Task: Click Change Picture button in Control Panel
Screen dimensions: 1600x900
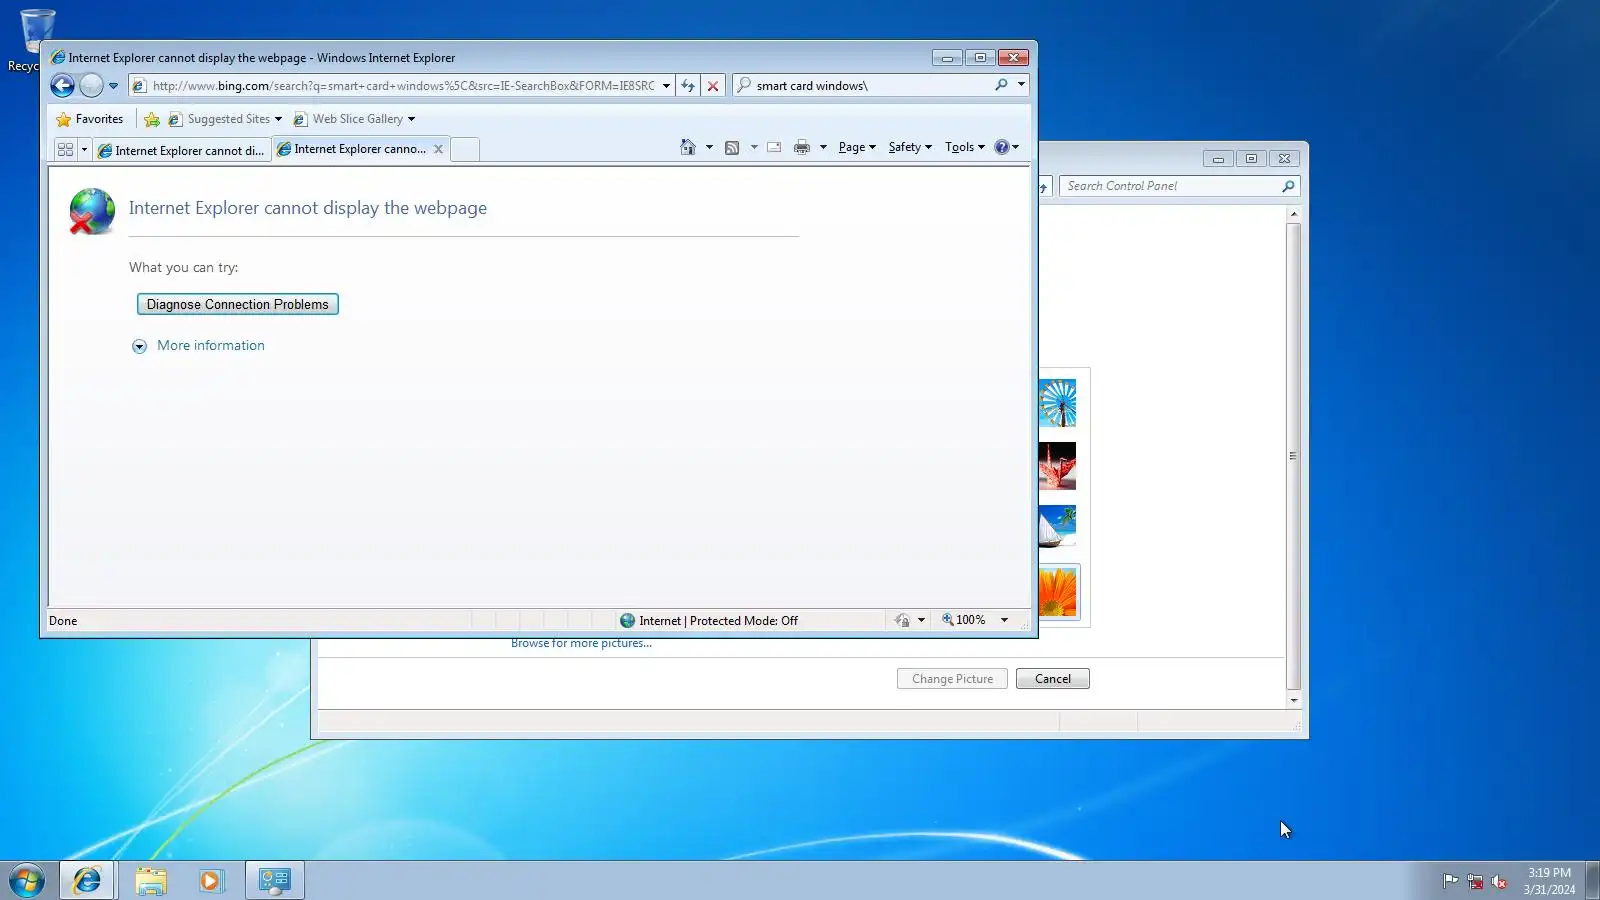Action: pos(952,679)
